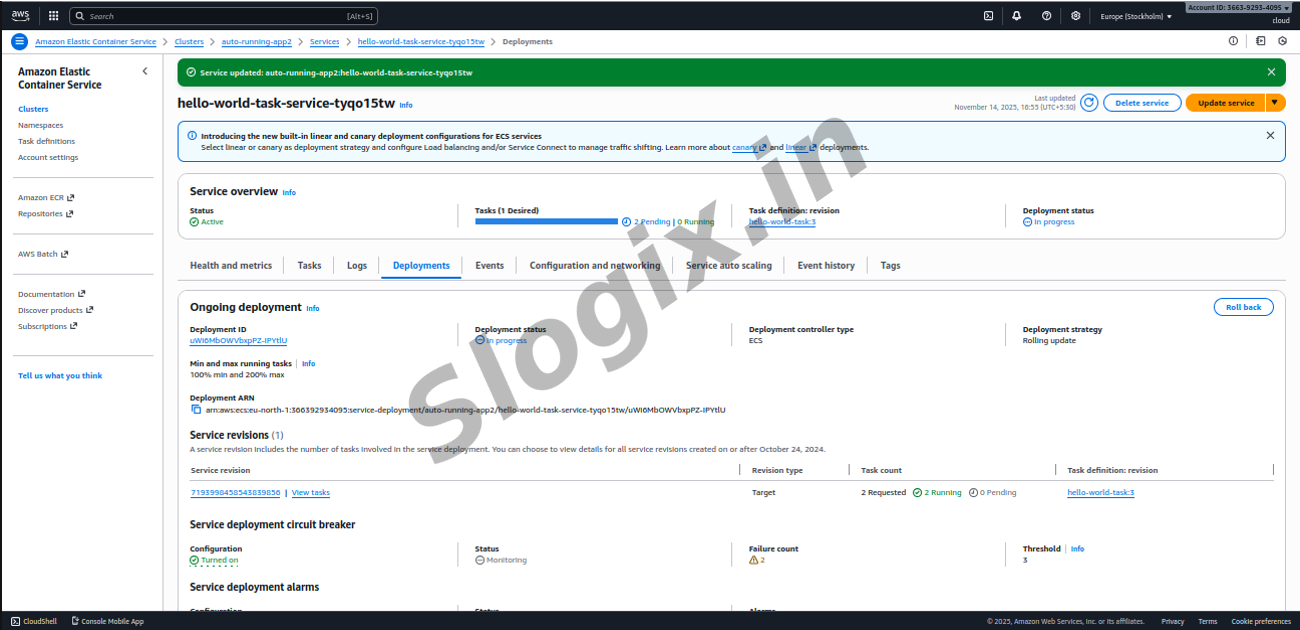Click the refresh button beside Delete service
Screen dimensions: 1300x630
click(x=1089, y=102)
